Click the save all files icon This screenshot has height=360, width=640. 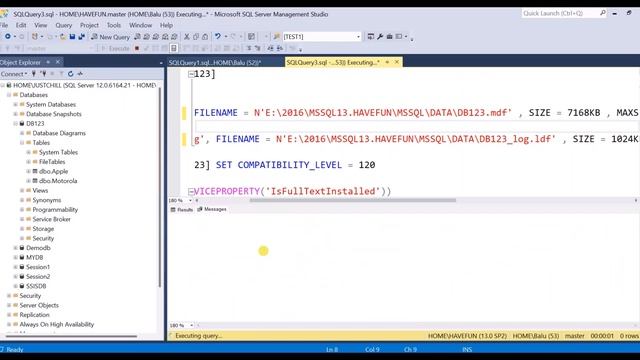point(81,37)
